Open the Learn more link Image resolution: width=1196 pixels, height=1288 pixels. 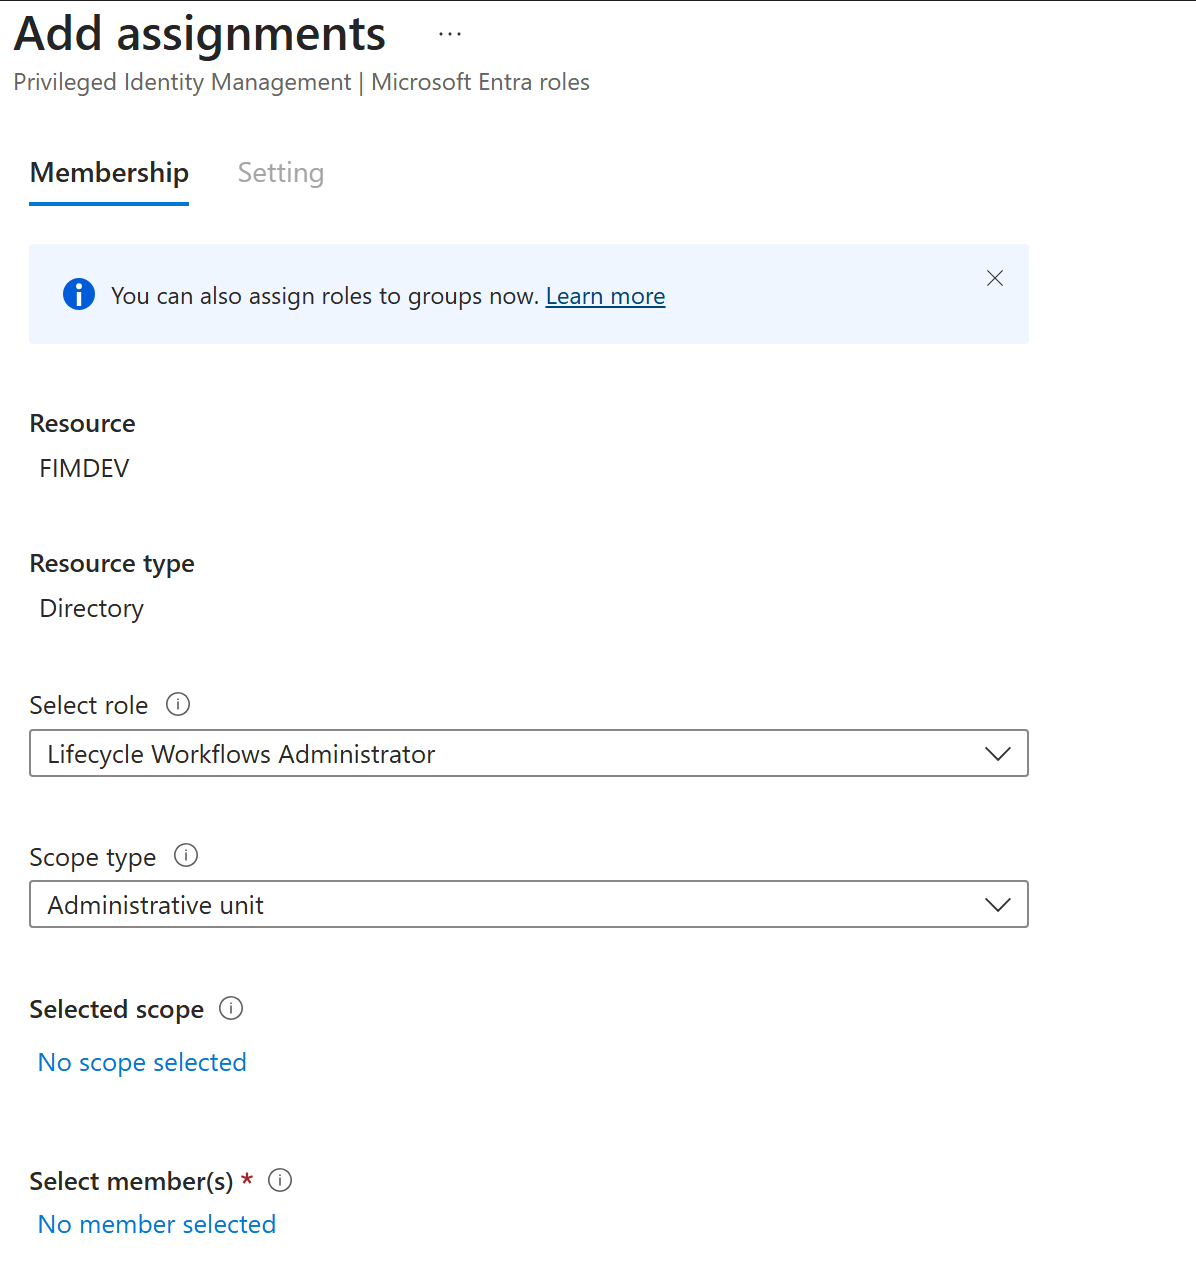point(605,296)
